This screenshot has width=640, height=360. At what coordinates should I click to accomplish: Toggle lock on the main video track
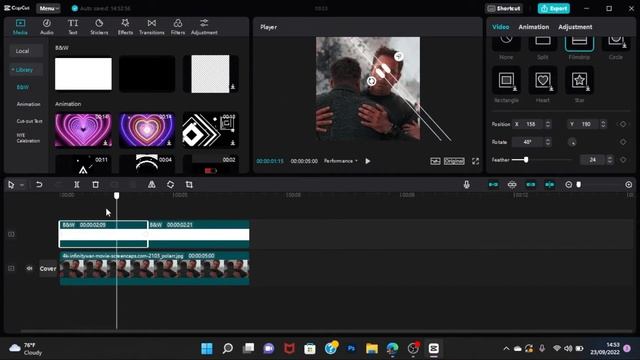(x=11, y=268)
